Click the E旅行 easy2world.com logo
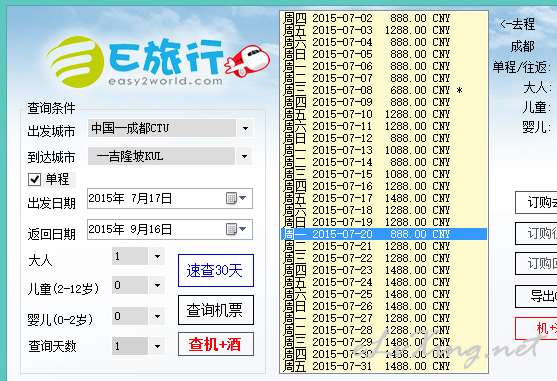This screenshot has height=381, width=557. tap(158, 62)
